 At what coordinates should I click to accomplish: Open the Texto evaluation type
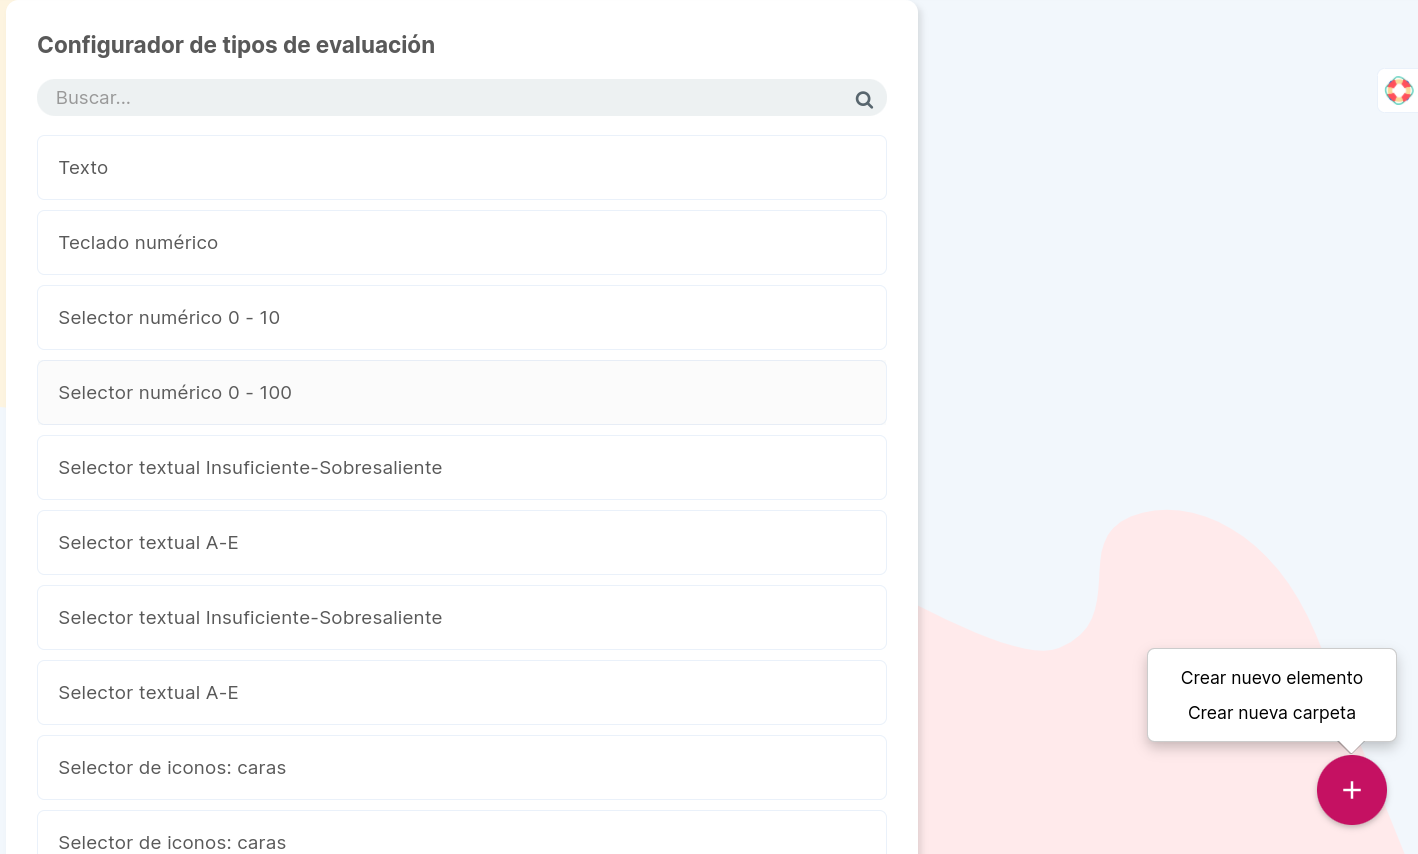pos(462,168)
